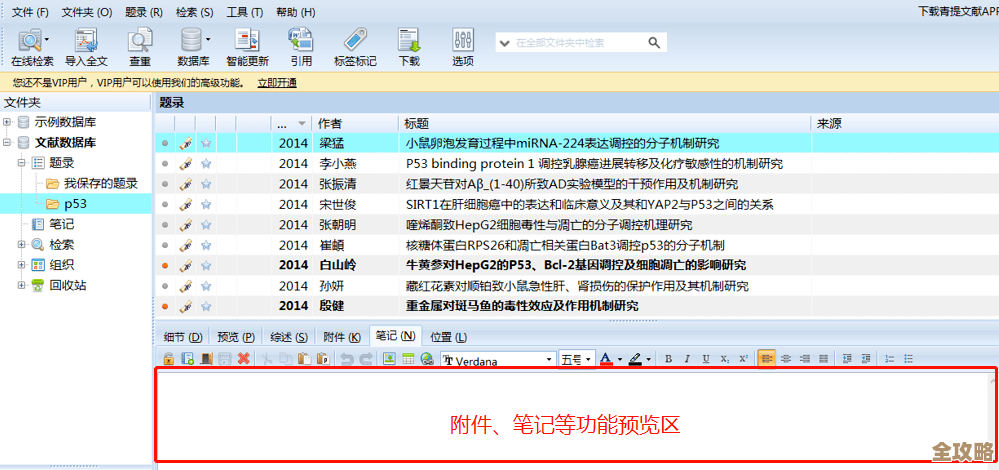Click the bullet list icon
999x470 pixels.
coord(909,359)
